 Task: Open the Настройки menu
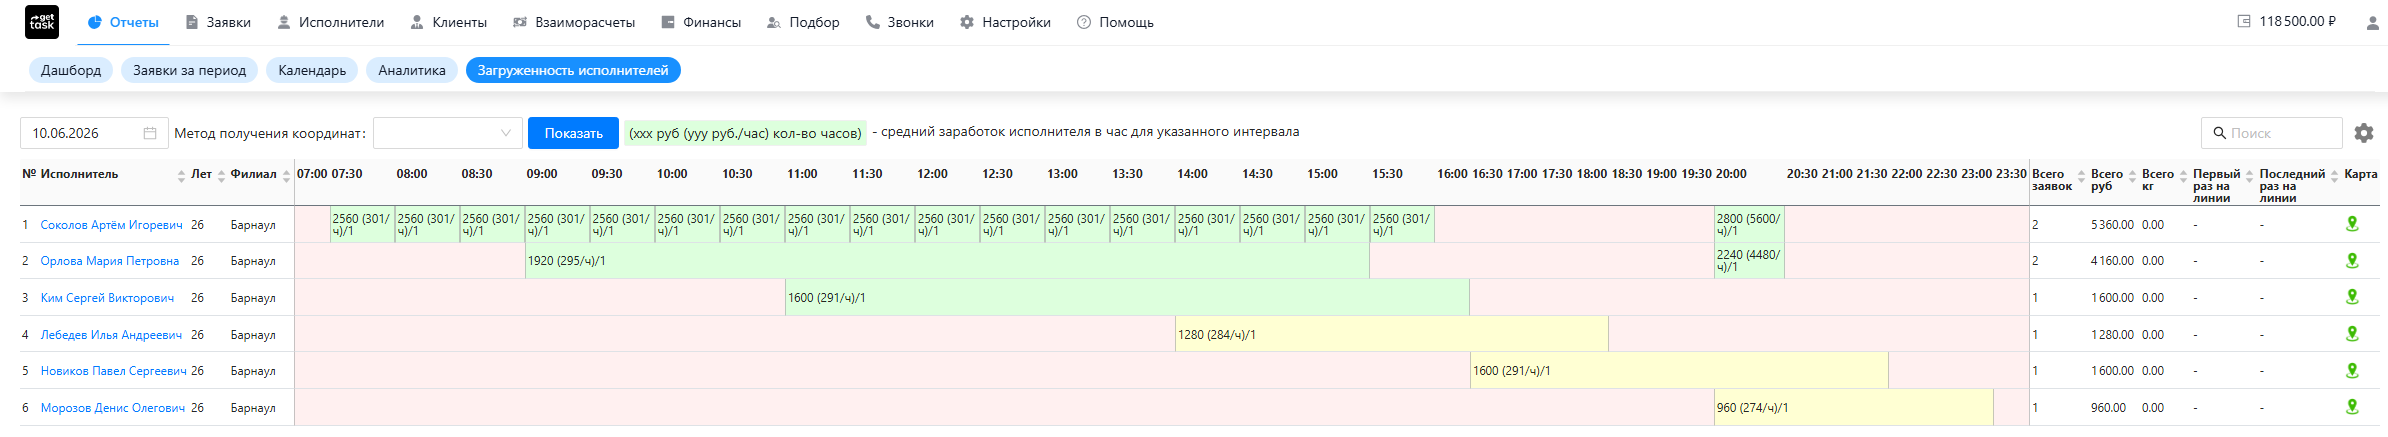coord(1005,22)
